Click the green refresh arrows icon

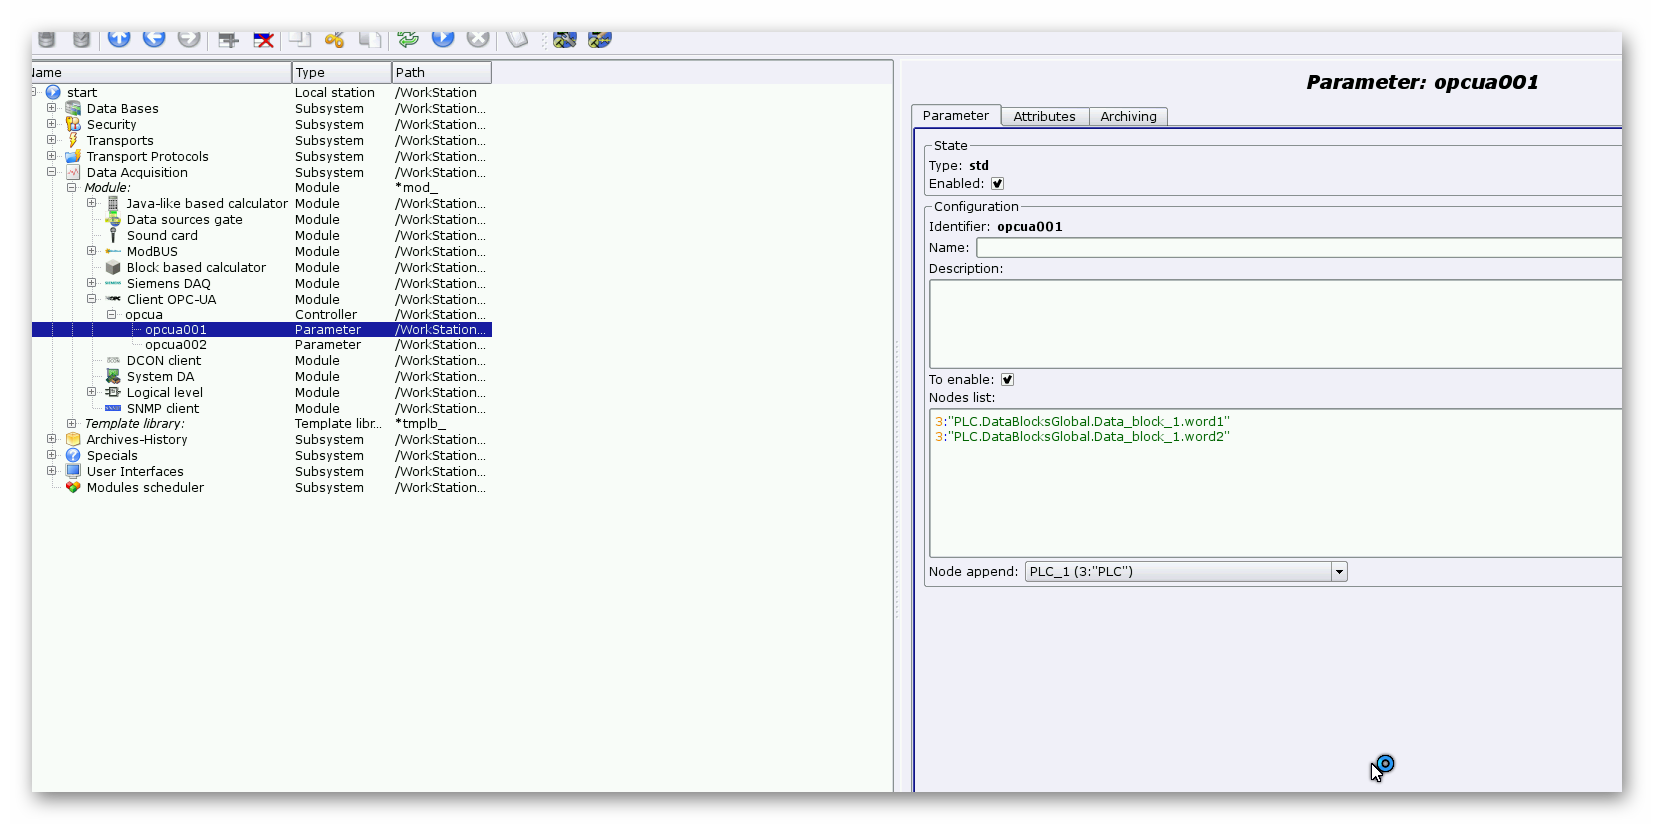[408, 39]
